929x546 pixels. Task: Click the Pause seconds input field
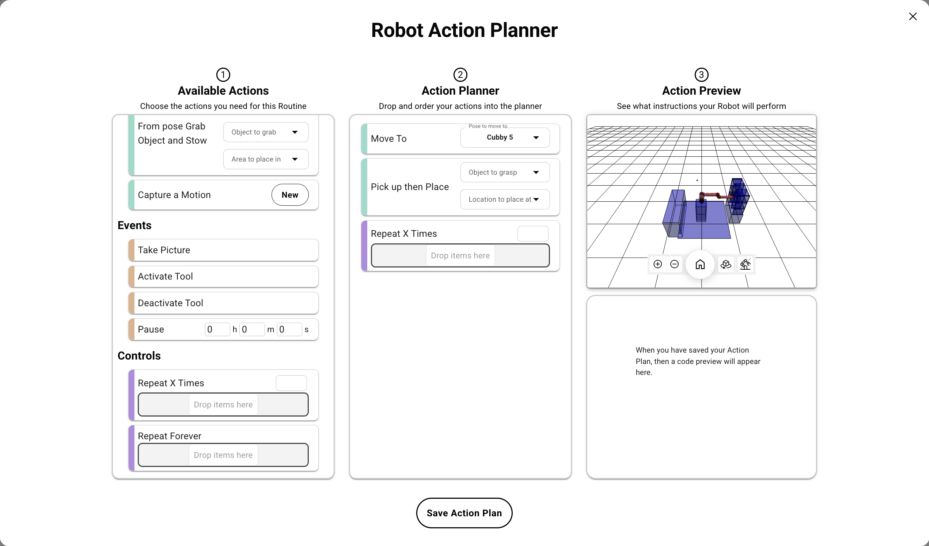point(289,329)
